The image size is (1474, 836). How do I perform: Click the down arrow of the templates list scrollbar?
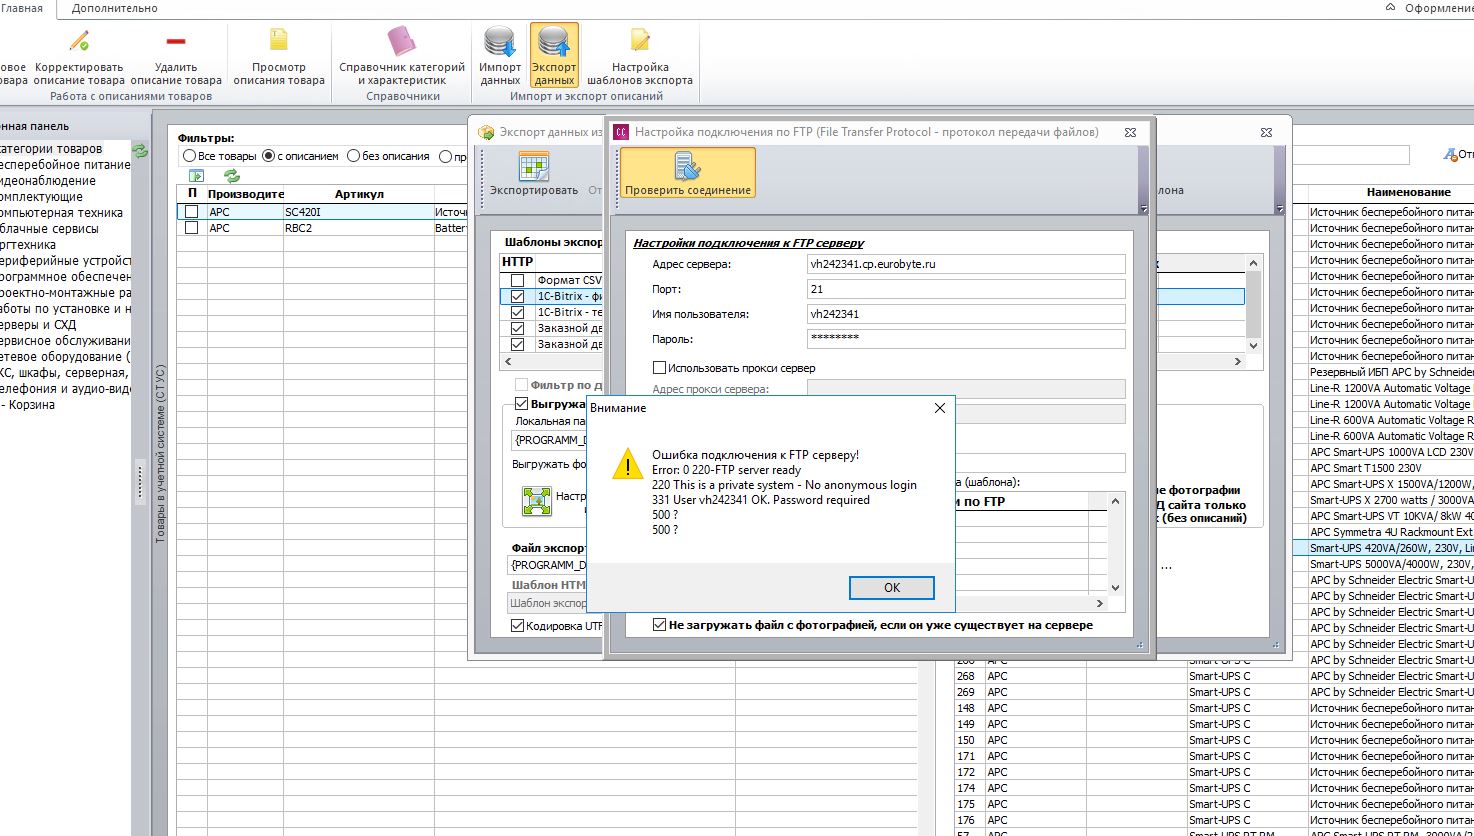[x=1253, y=345]
